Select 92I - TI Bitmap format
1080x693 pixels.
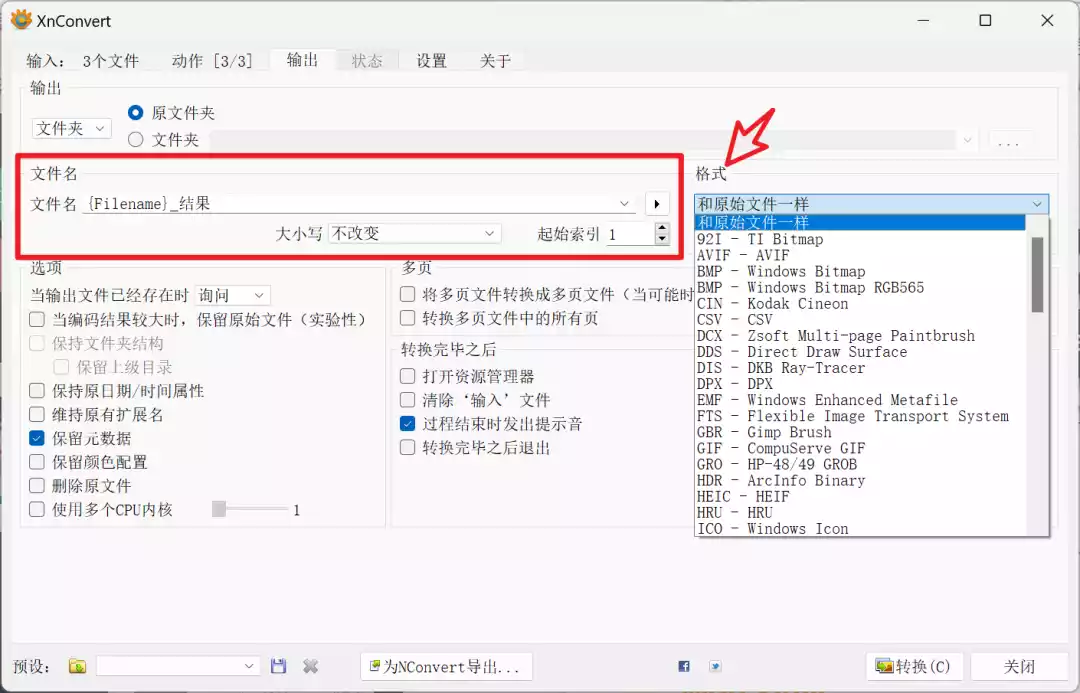(860, 239)
